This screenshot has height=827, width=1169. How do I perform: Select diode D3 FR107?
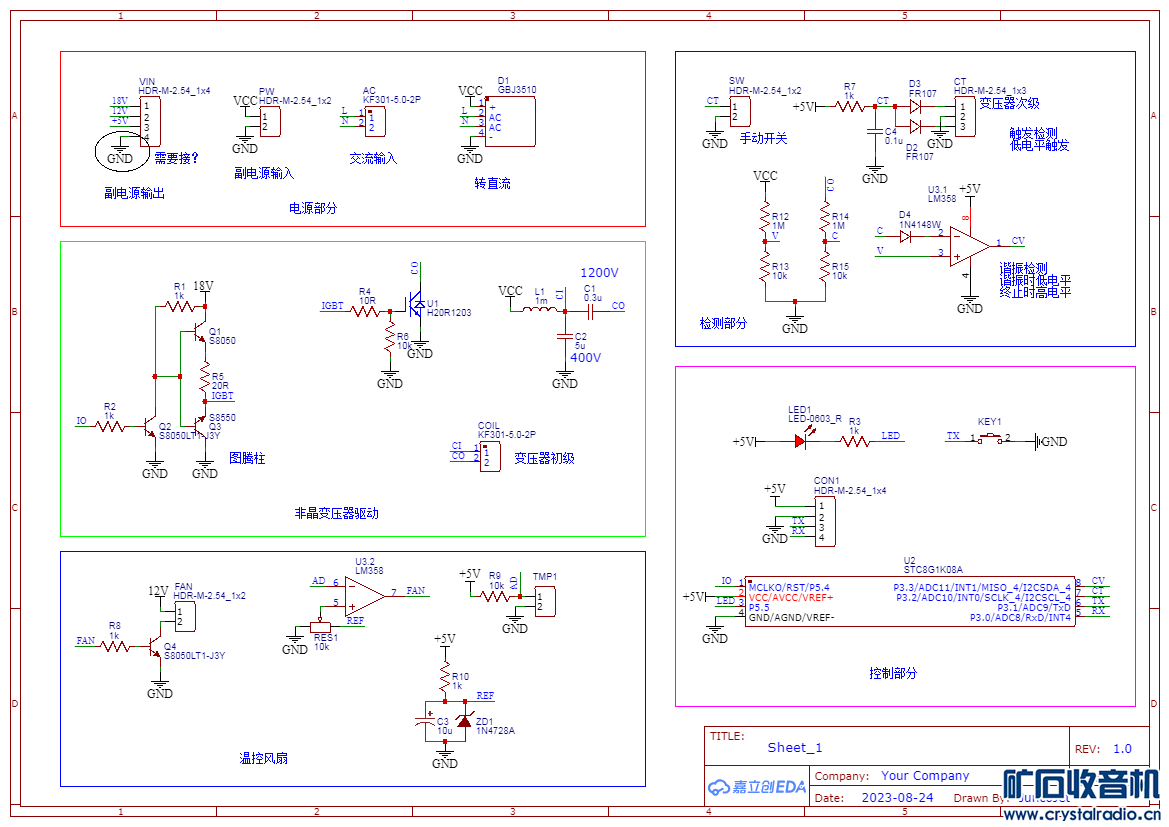916,107
